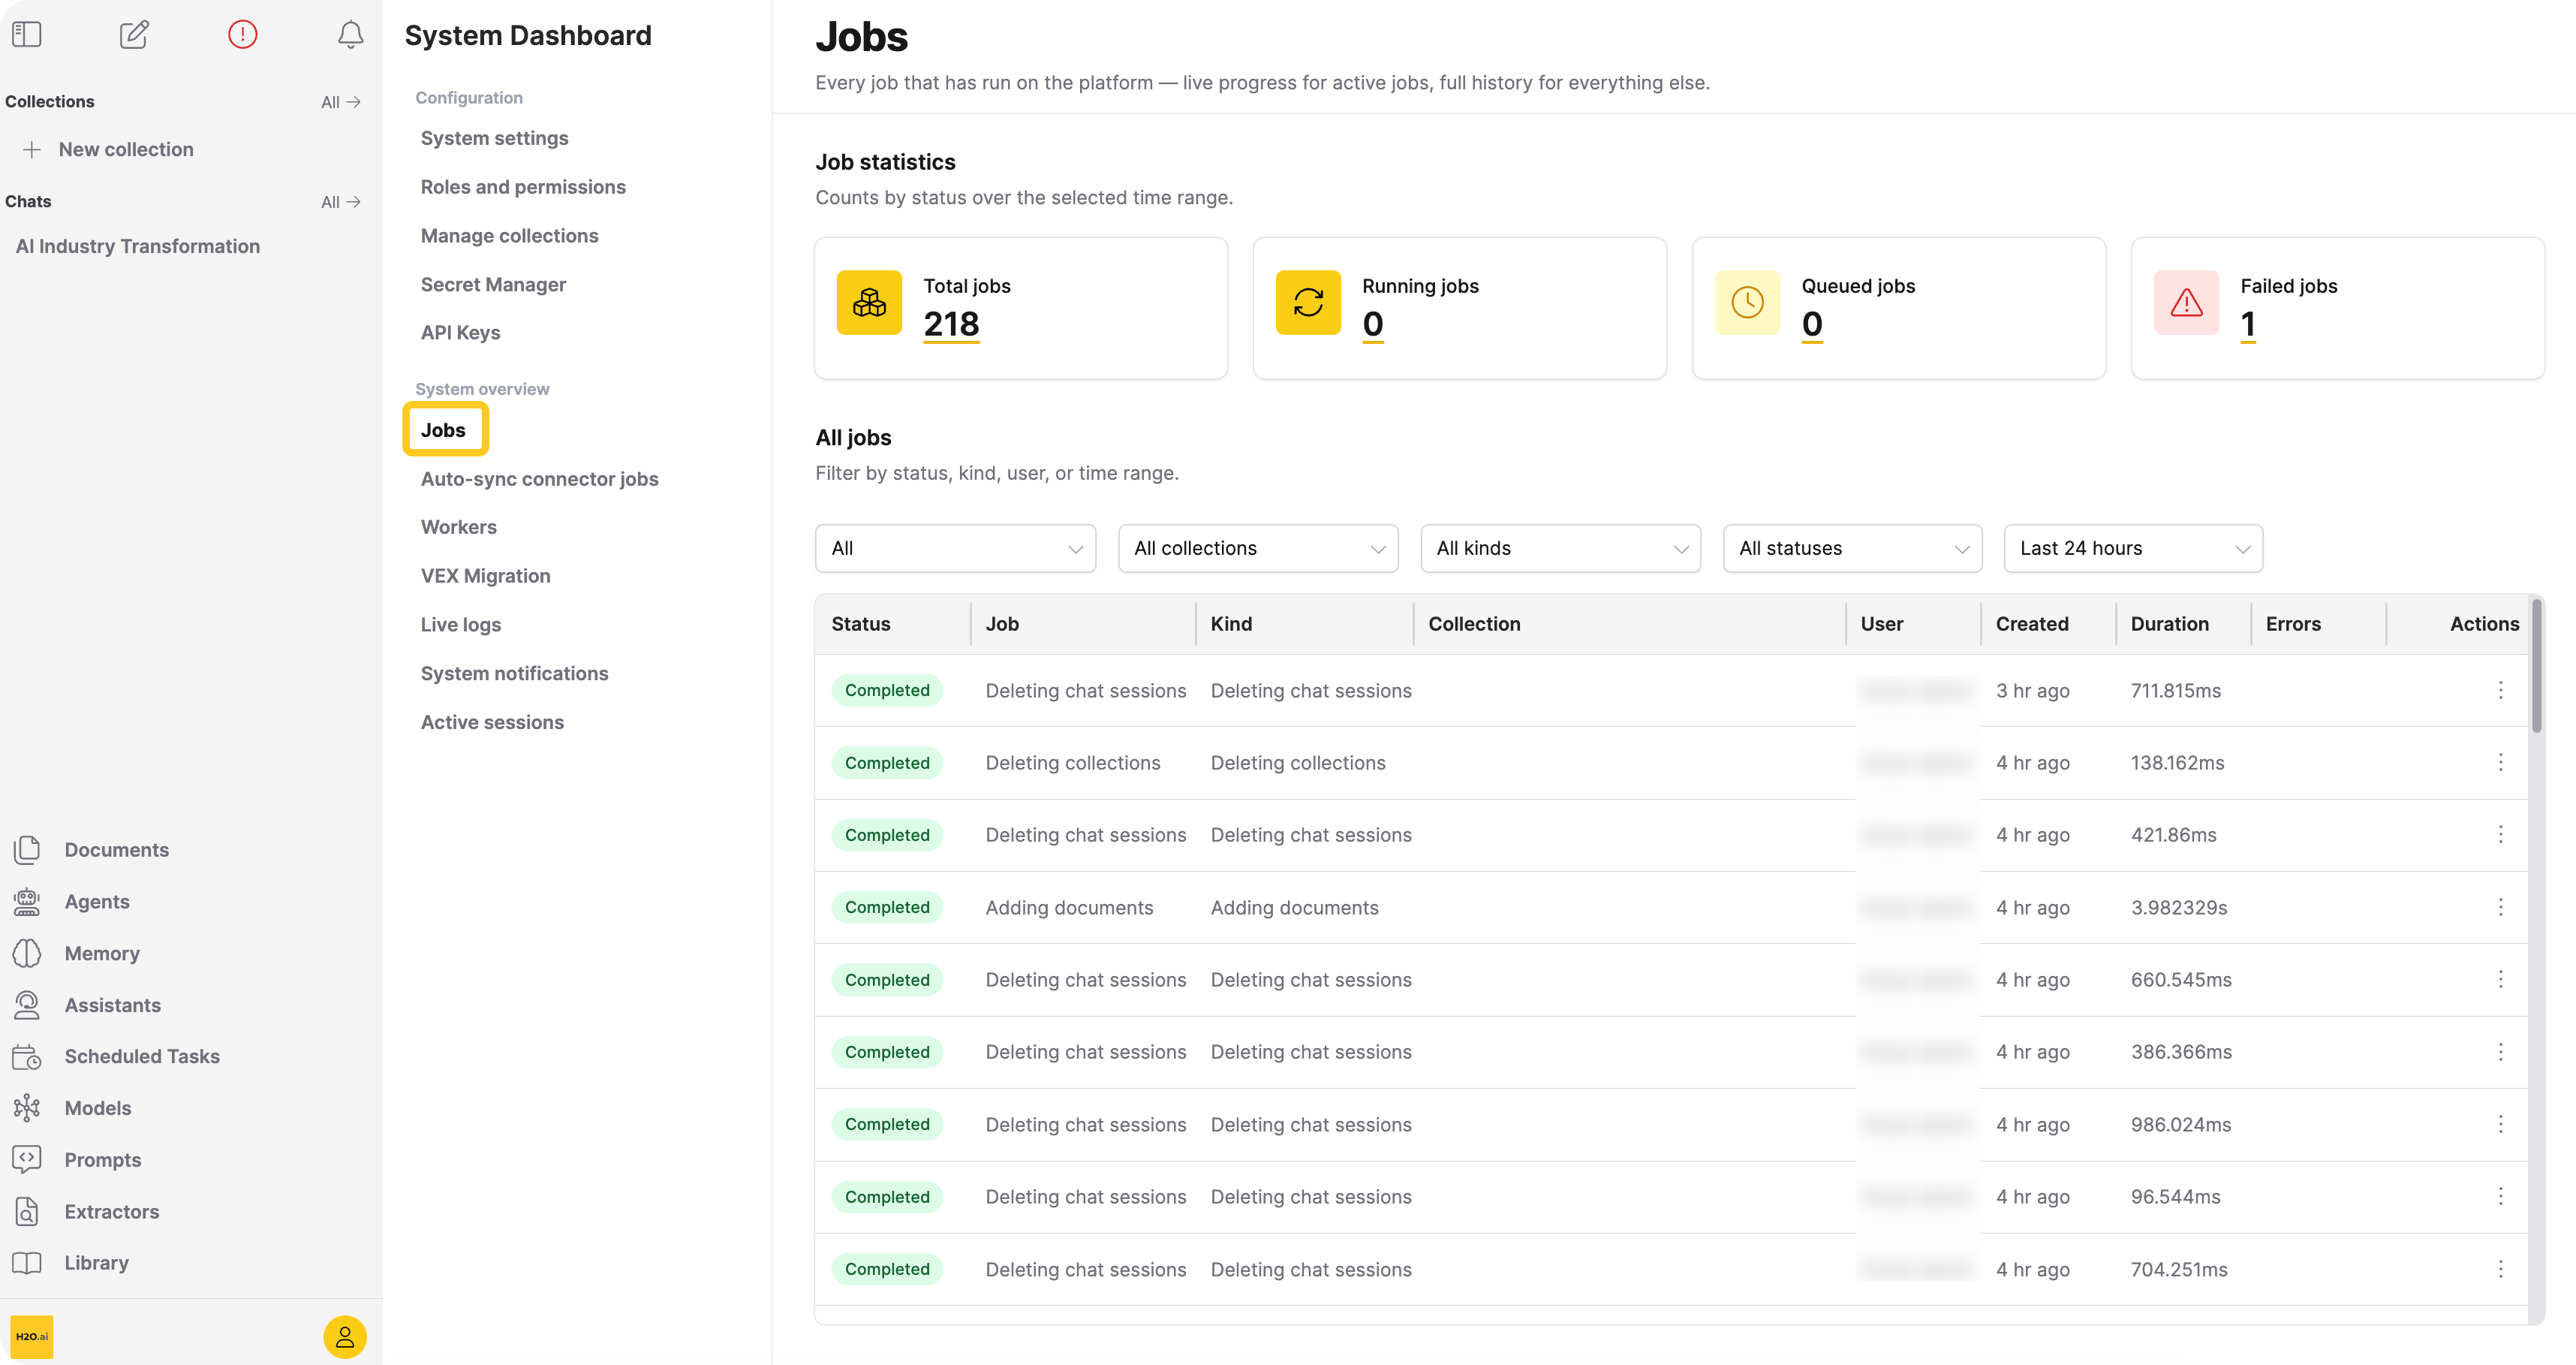Click Completed badge of 3 hr ago job
Viewport: 2576px width, 1365px height.
887,691
